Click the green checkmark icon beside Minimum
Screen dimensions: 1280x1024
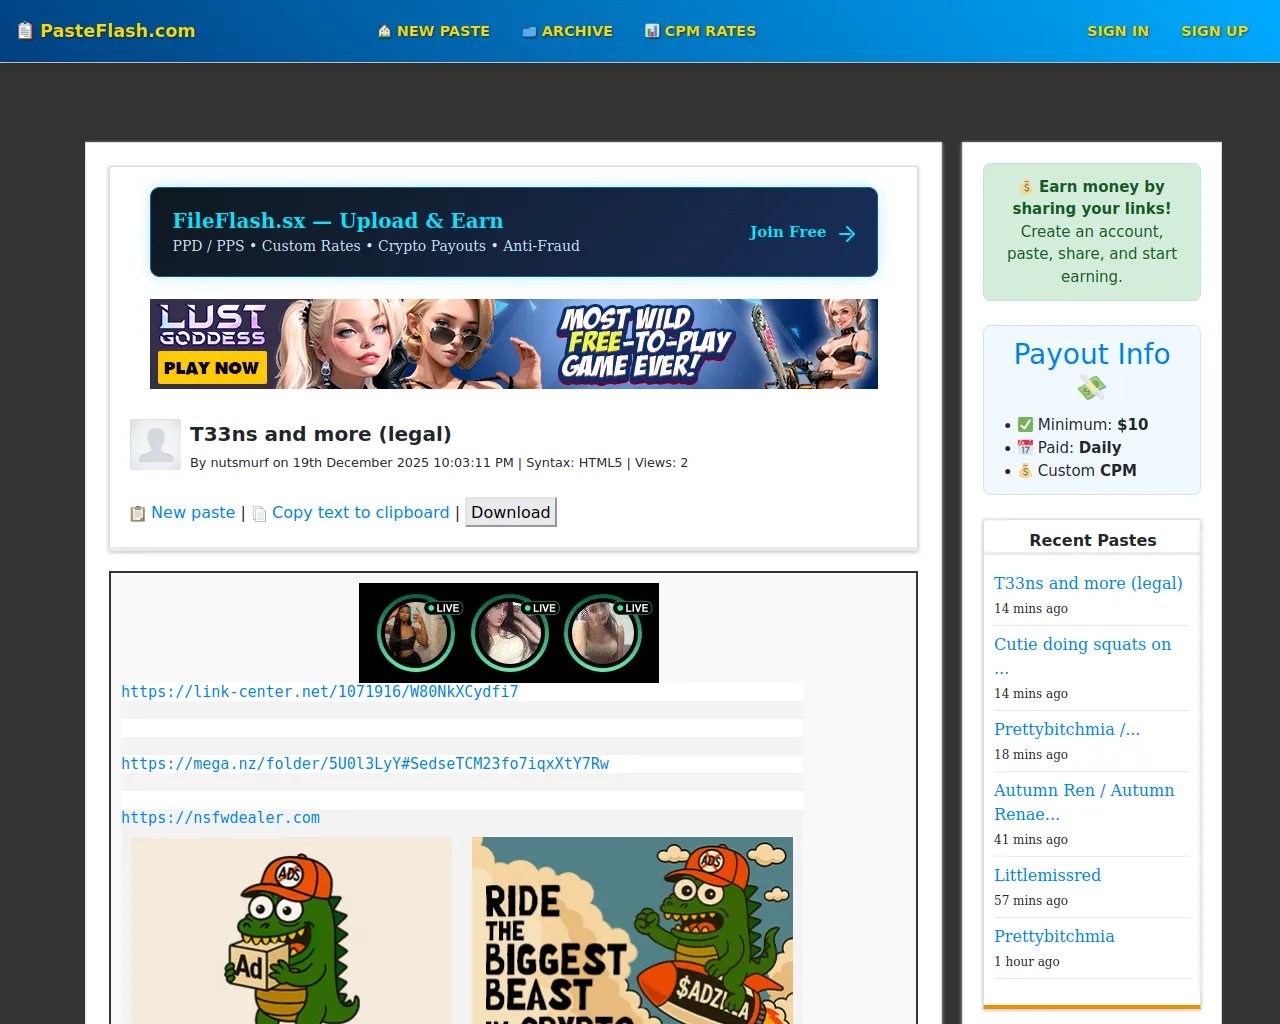coord(1025,424)
